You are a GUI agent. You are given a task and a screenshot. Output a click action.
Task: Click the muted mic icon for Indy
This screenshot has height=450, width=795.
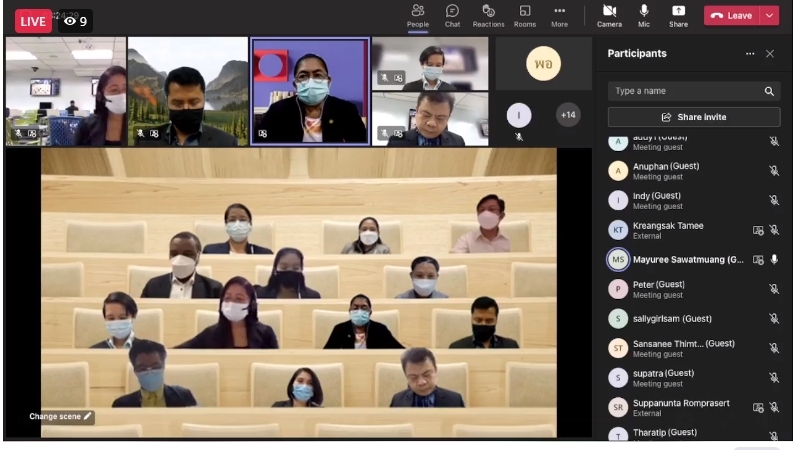pos(774,200)
